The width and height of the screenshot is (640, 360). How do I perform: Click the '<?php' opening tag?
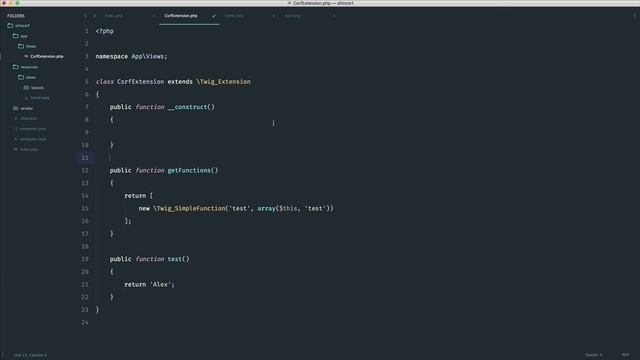click(104, 31)
